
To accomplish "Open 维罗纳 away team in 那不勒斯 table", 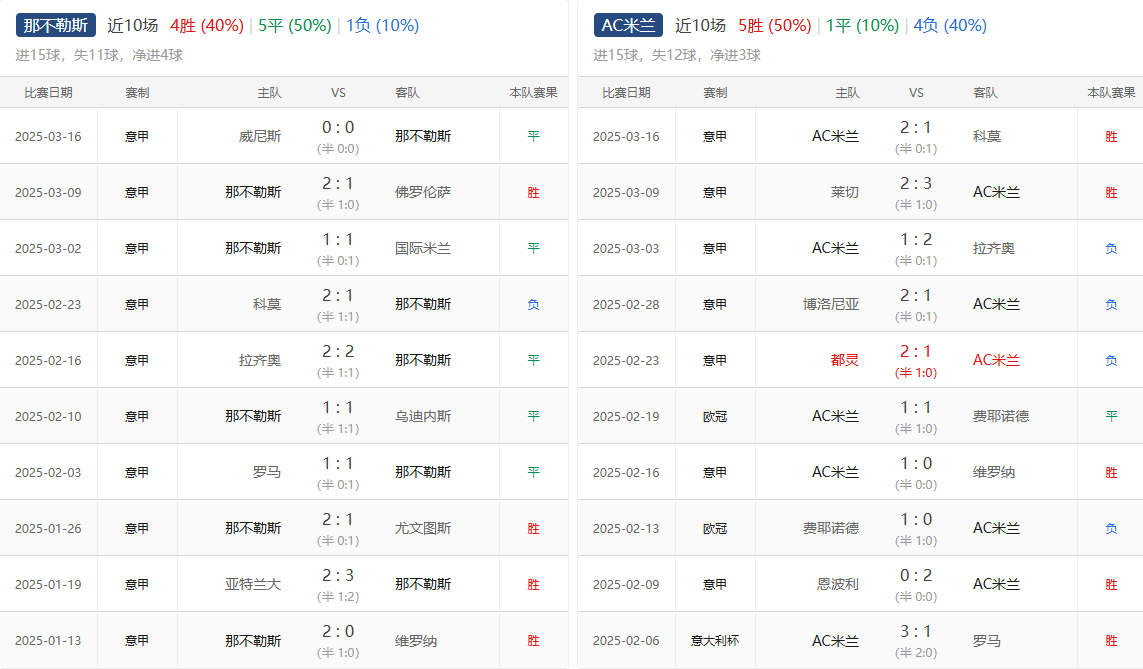I will (x=416, y=641).
